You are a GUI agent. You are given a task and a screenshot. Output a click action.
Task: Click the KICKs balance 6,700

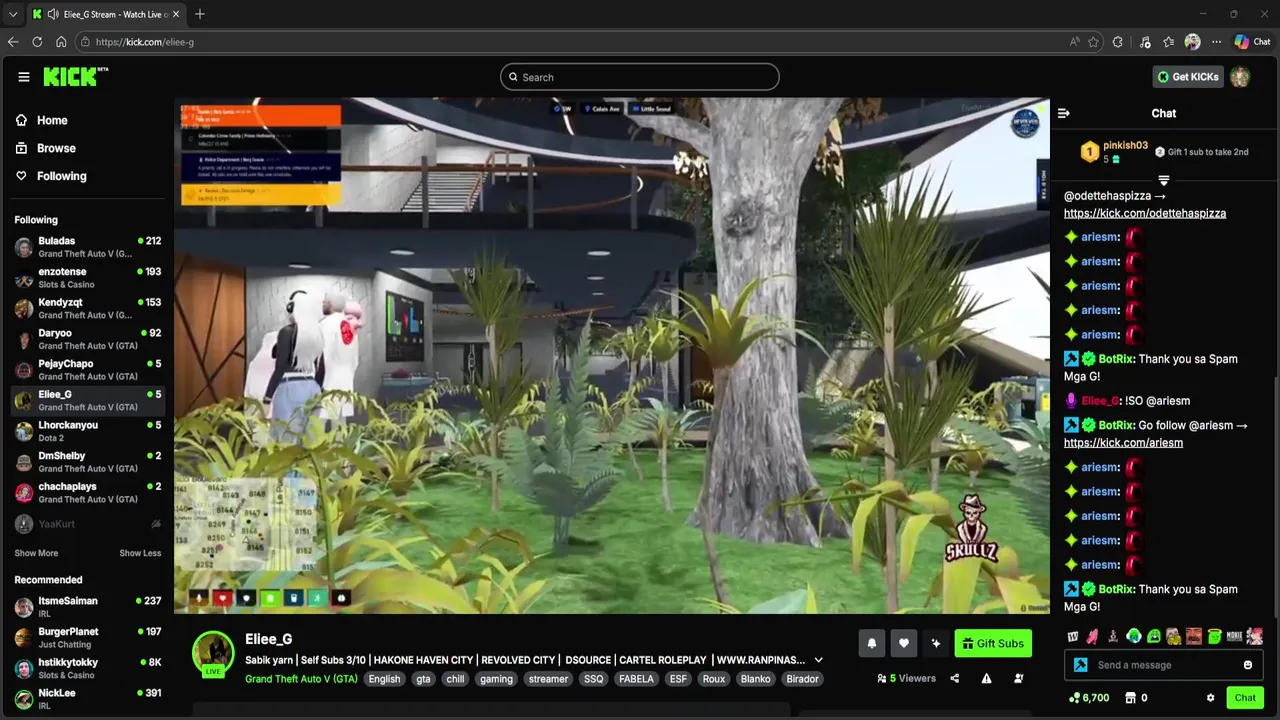click(x=1089, y=698)
